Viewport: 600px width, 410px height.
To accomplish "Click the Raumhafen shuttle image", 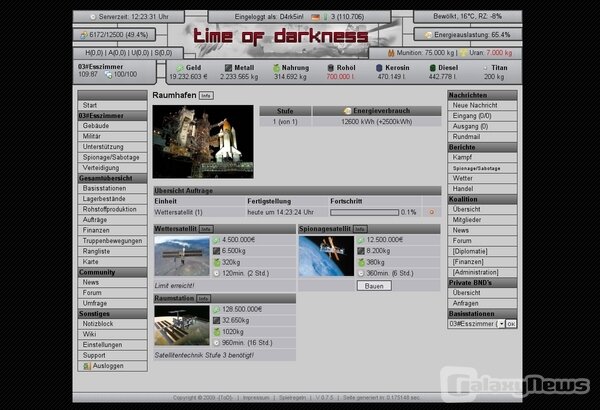I will 203,142.
